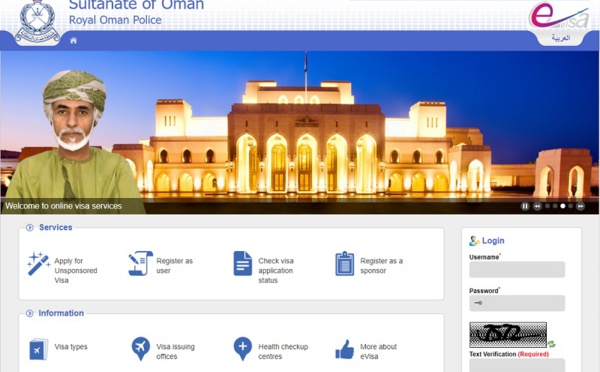Image resolution: width=600 pixels, height=372 pixels.
Task: Click the Login heading text
Action: tap(493, 241)
